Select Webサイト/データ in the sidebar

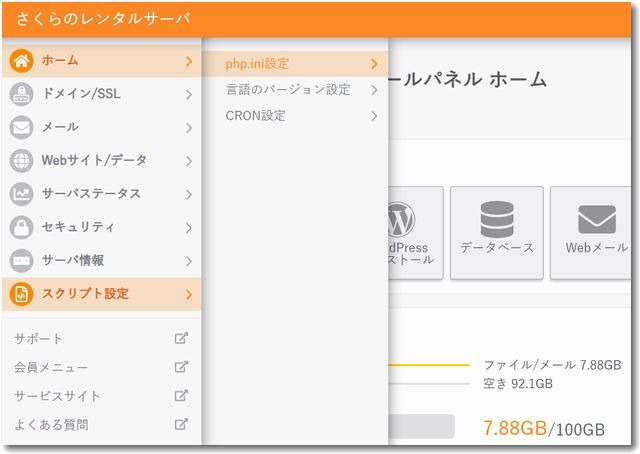point(102,161)
